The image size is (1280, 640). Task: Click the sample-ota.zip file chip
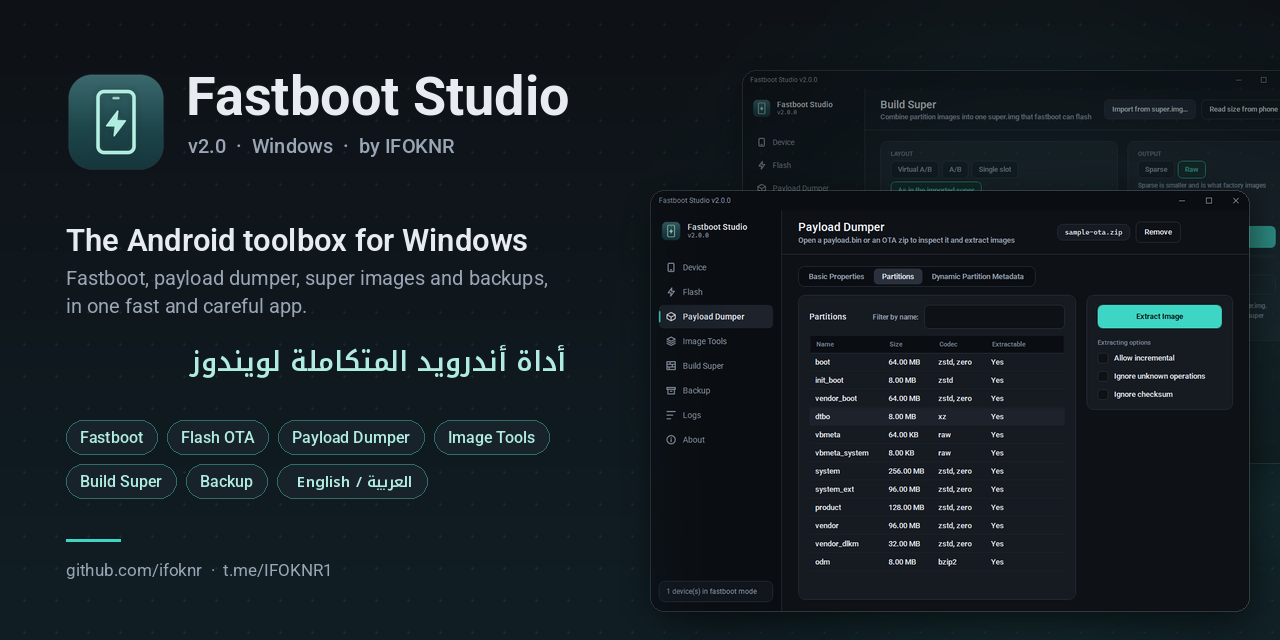[1093, 232]
